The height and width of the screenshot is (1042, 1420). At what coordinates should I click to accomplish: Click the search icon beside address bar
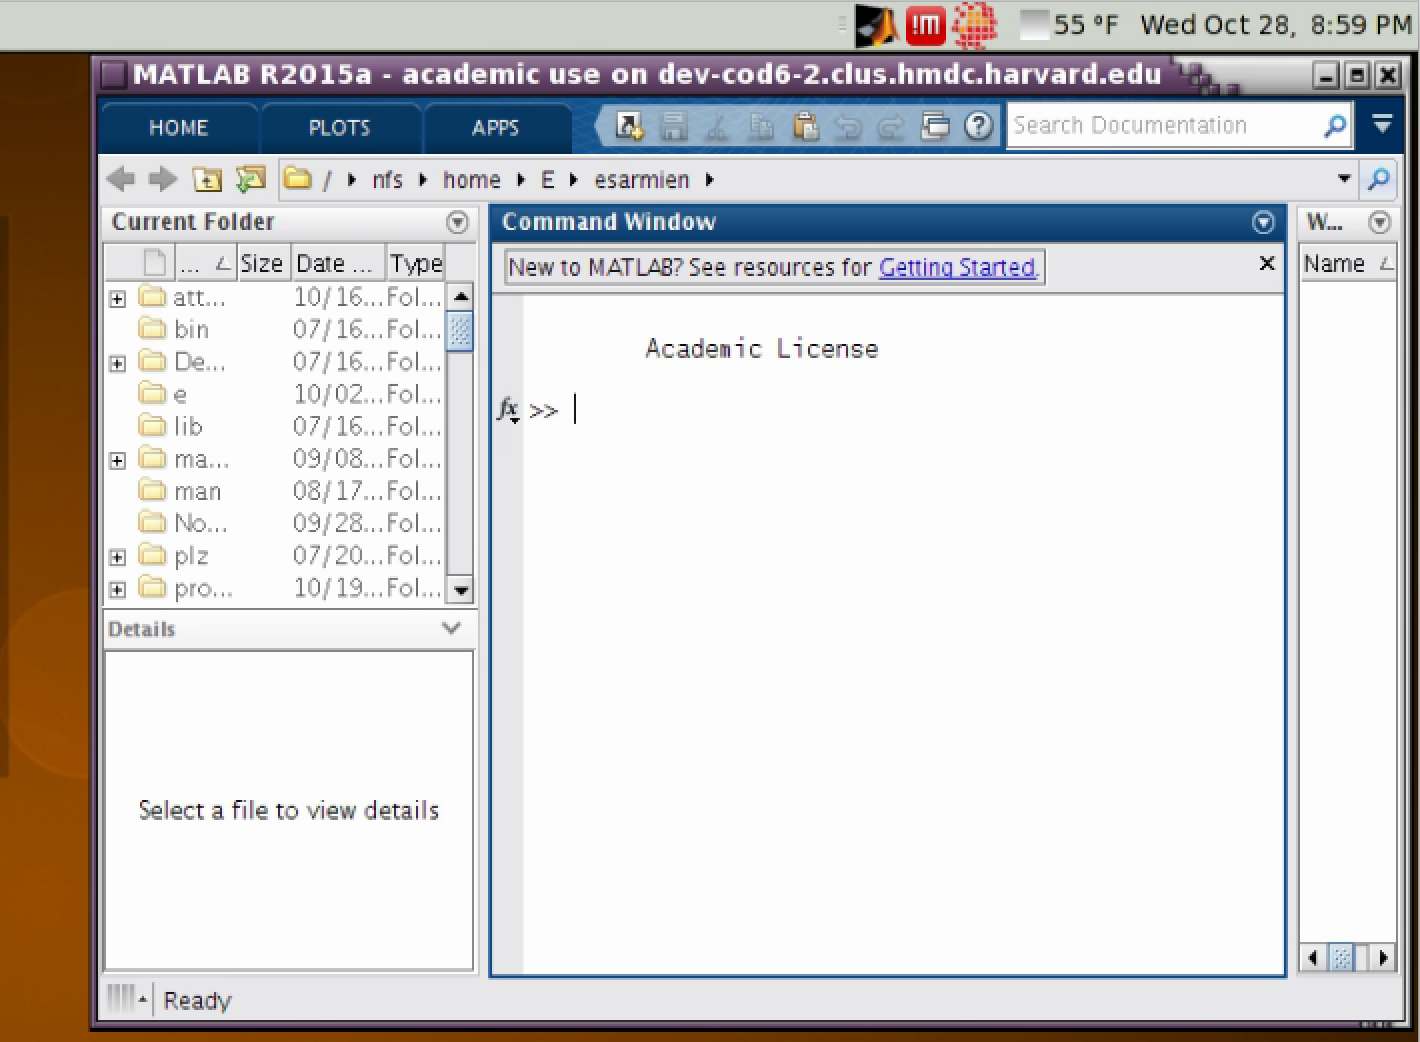pyautogui.click(x=1379, y=179)
